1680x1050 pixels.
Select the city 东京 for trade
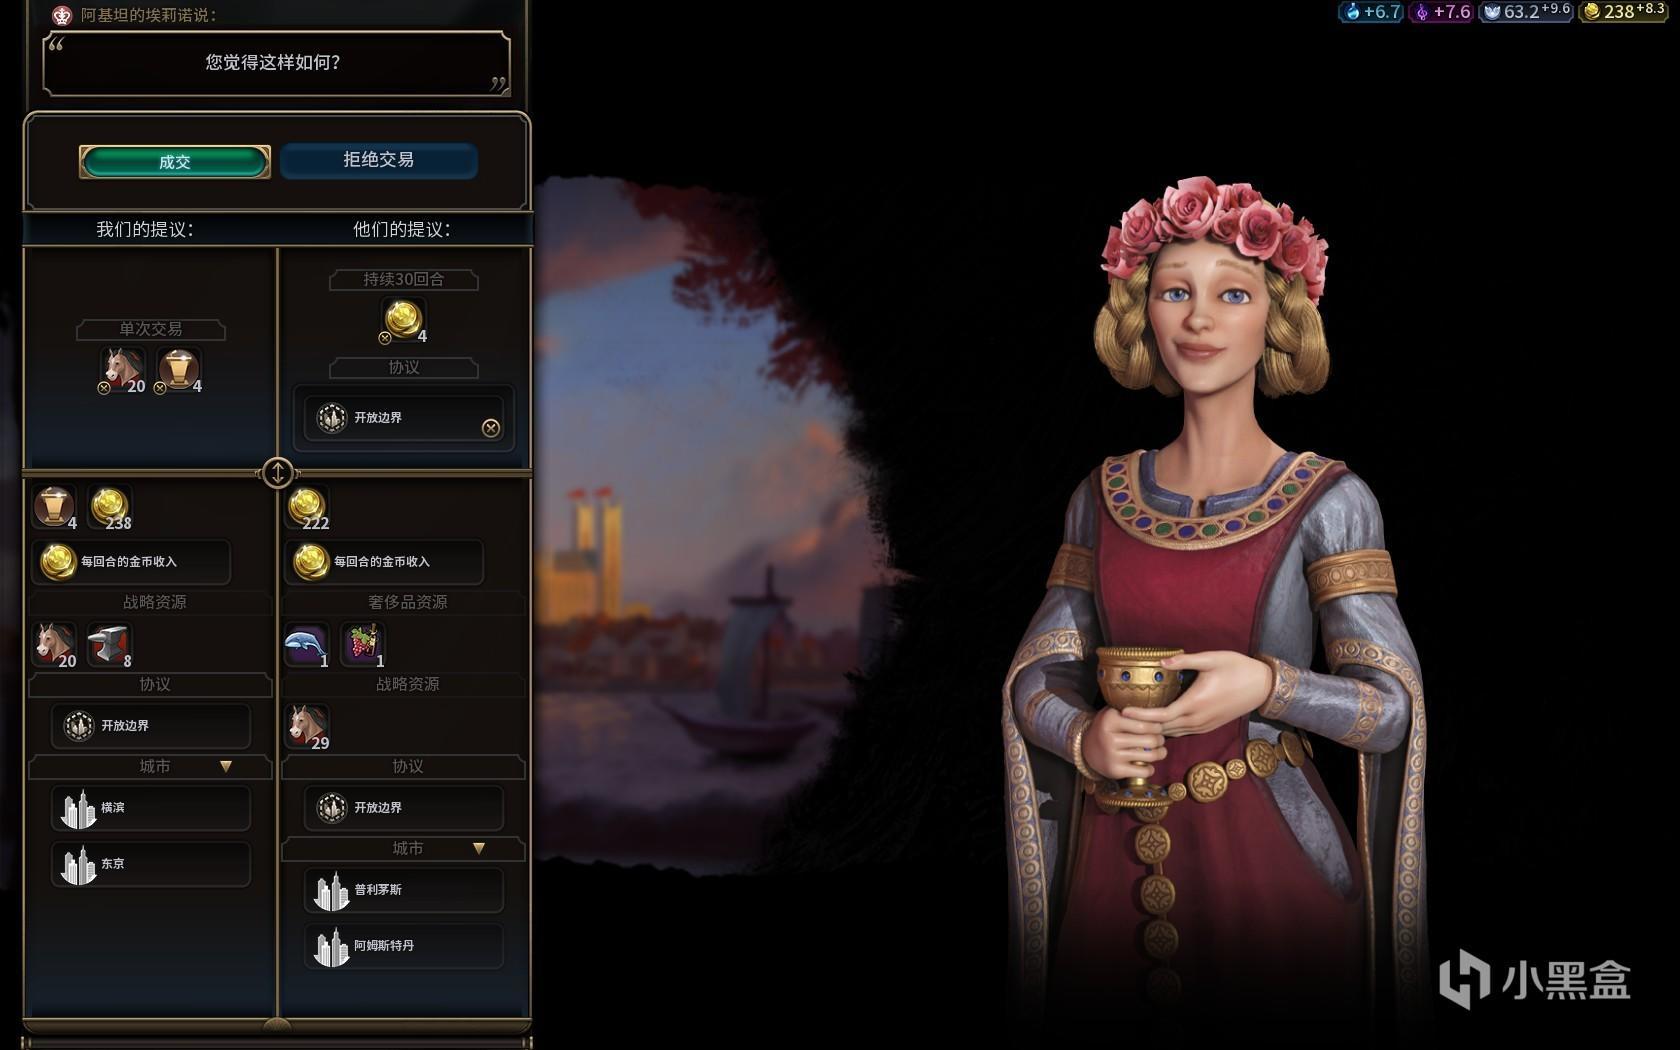coord(151,864)
